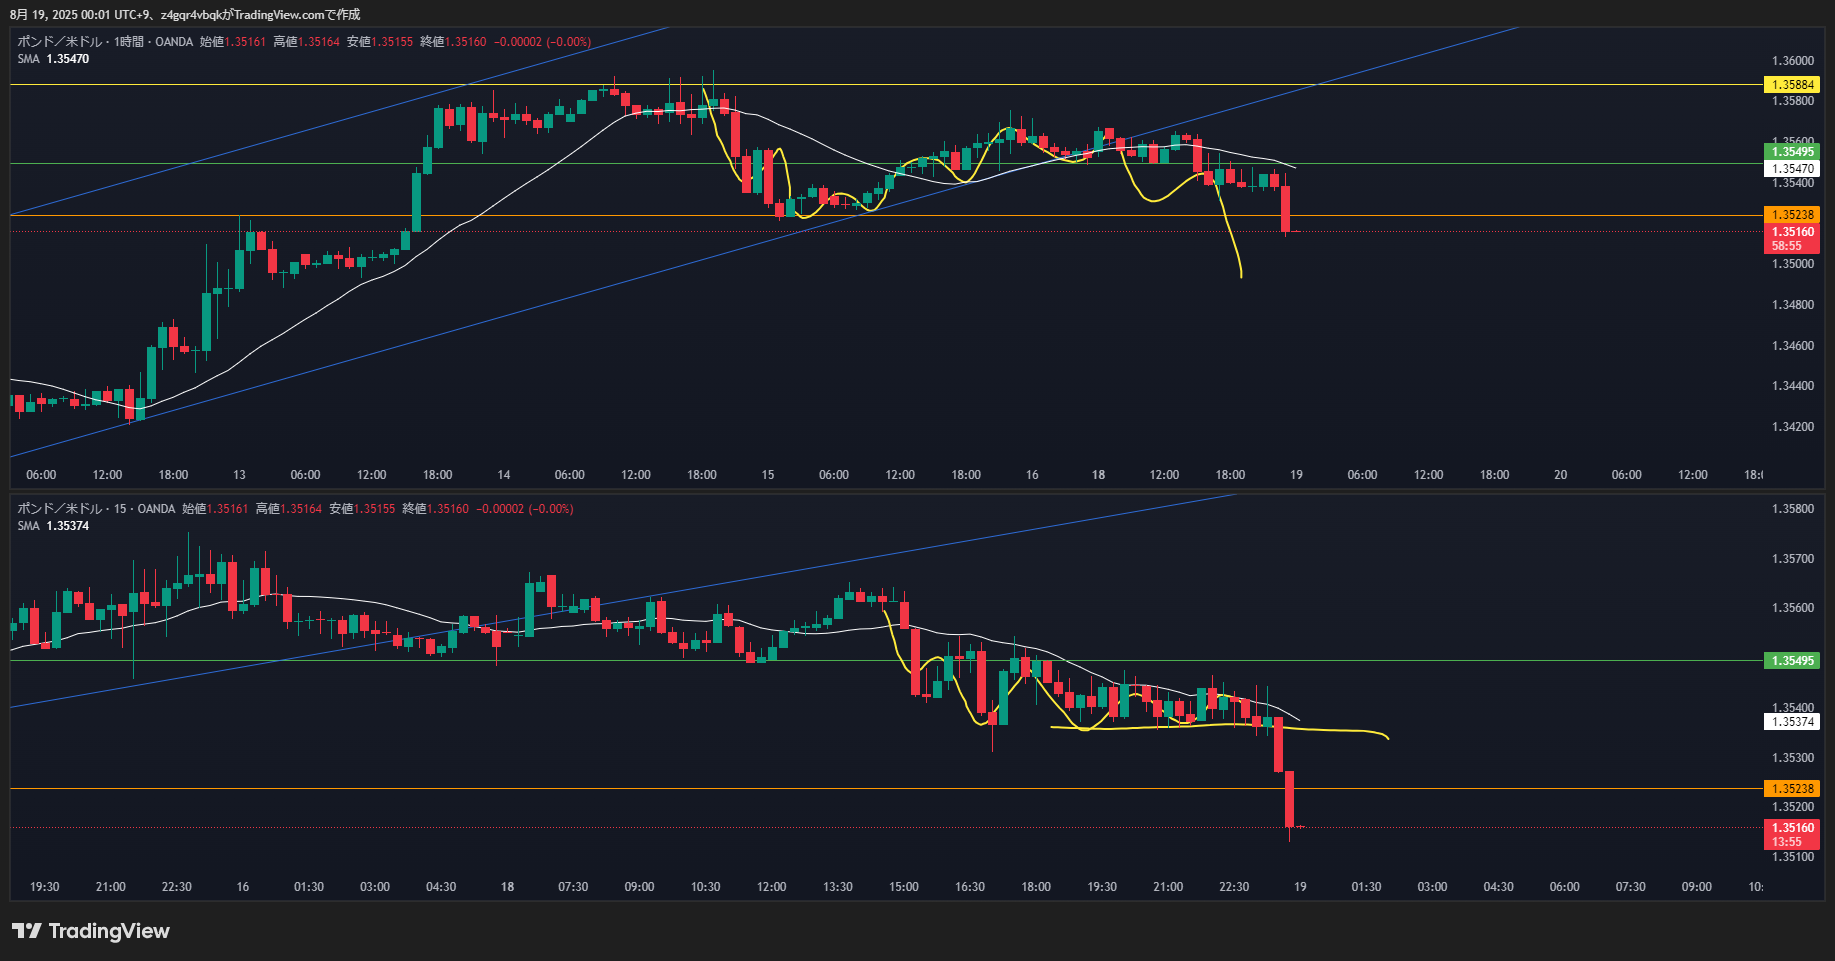Image resolution: width=1835 pixels, height=961 pixels.
Task: Click the 終値1.35160 value in the 15-minute chart header
Action: click(x=435, y=509)
